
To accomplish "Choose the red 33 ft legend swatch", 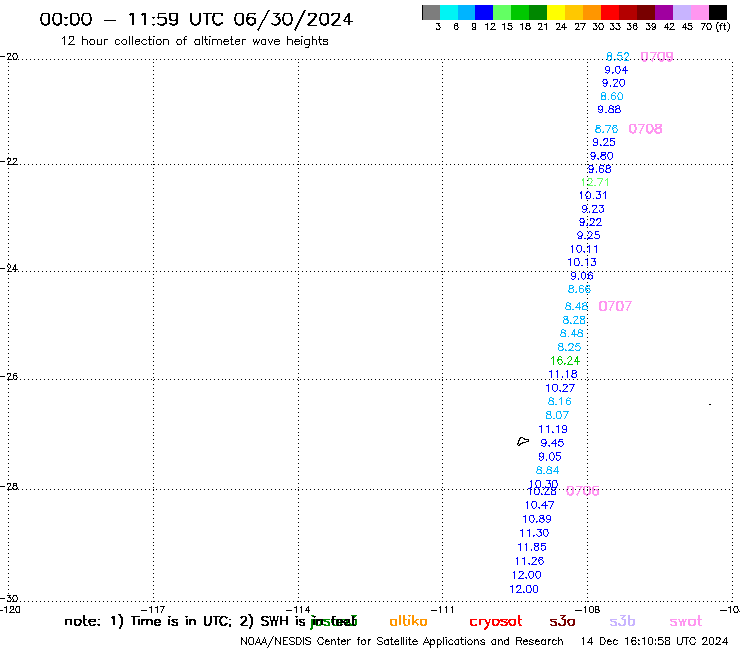I will click(610, 12).
